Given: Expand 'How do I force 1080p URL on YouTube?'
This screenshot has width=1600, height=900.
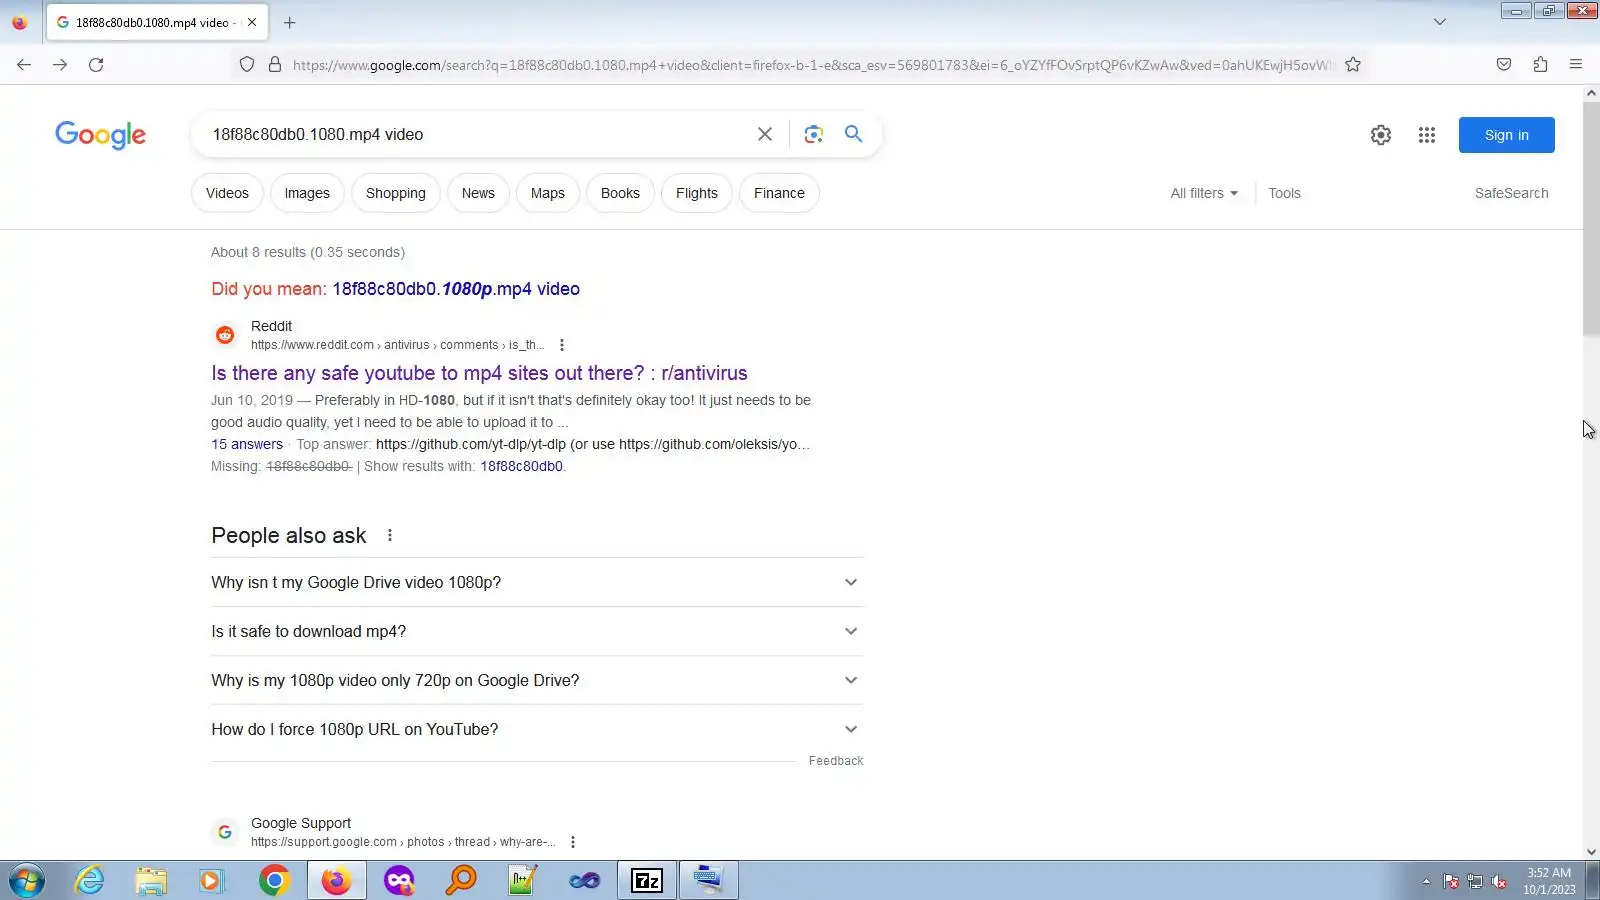Looking at the screenshot, I should pos(537,729).
